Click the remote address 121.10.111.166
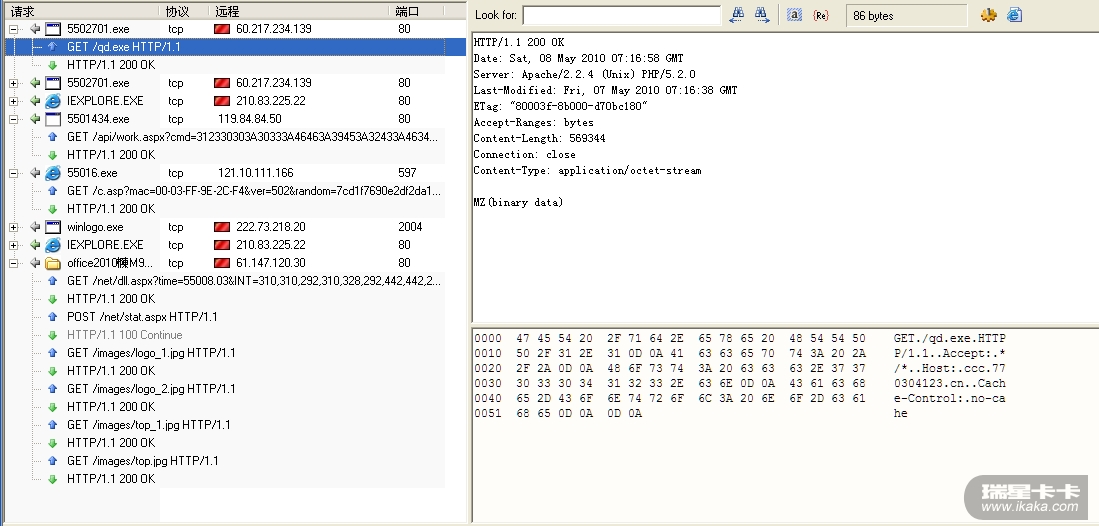The width and height of the screenshot is (1099, 526). (255, 173)
